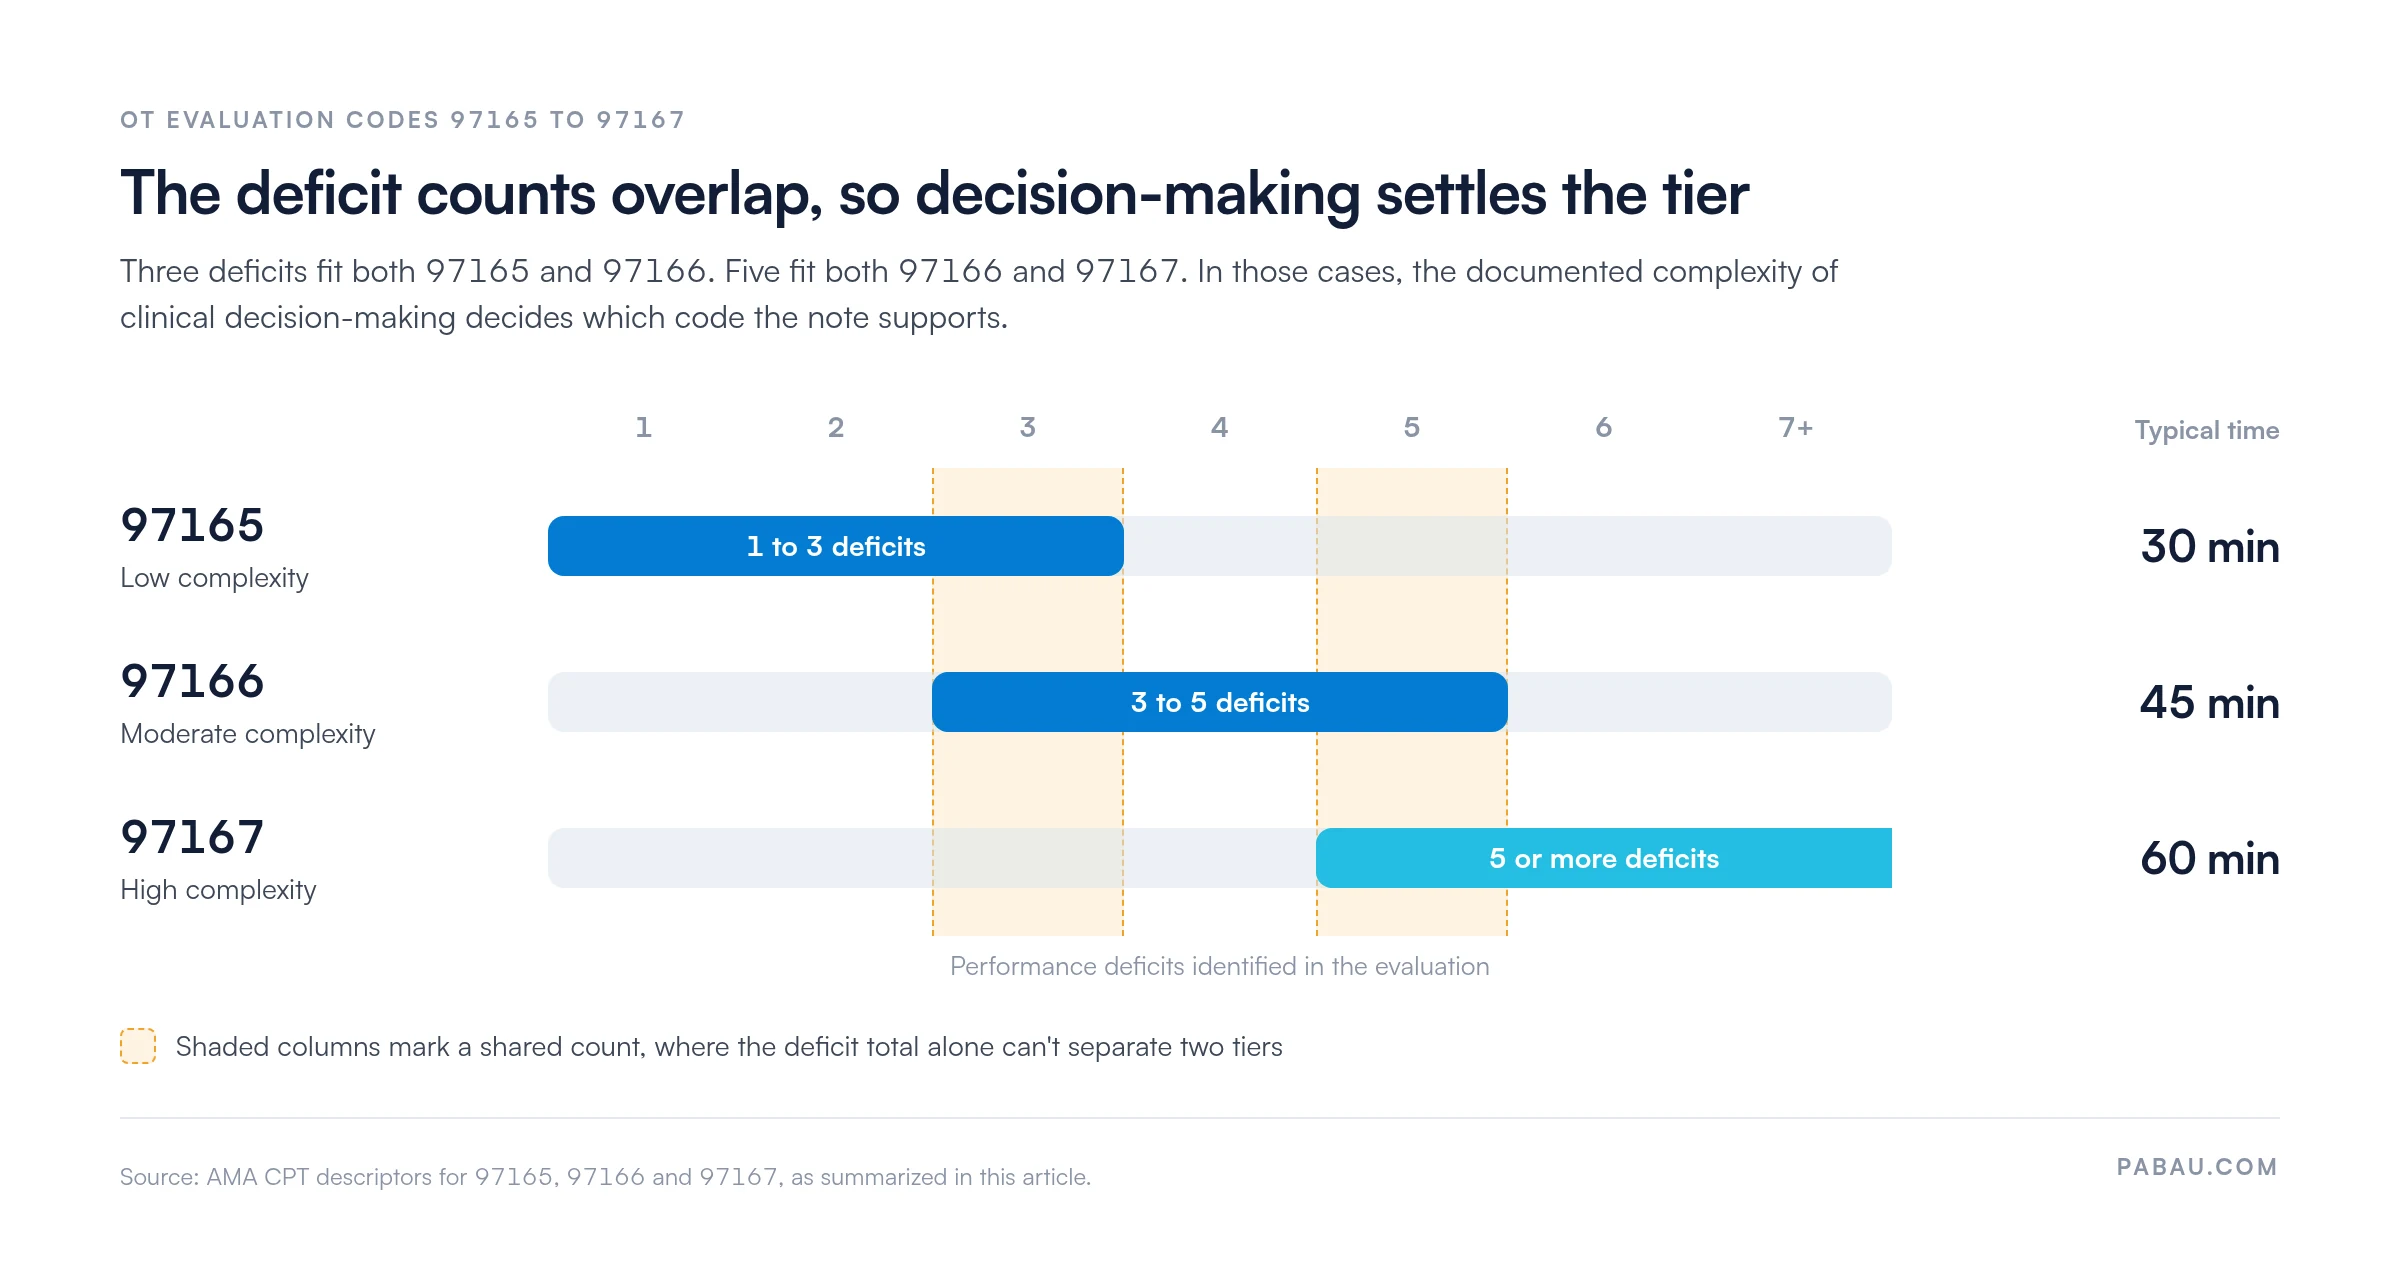2400x1282 pixels.
Task: Click the 'Typical time' column heading
Action: click(2207, 430)
